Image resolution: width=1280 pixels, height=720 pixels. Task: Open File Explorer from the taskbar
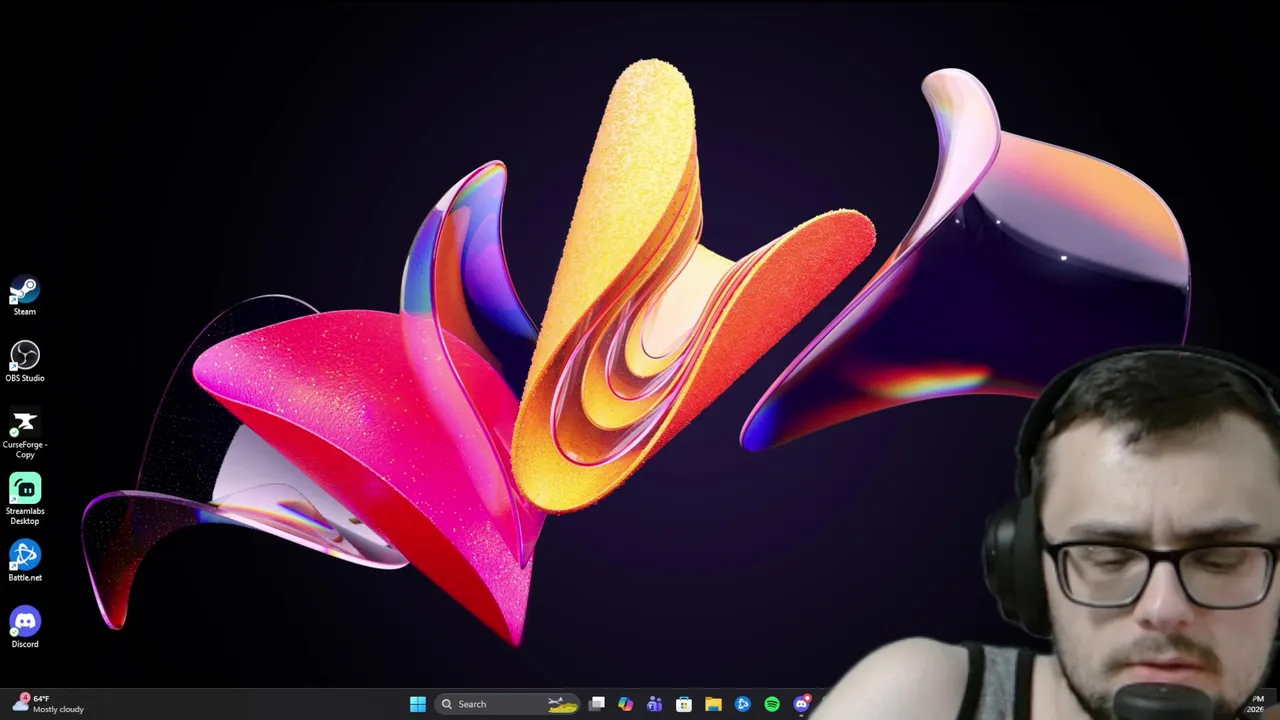[x=713, y=704]
